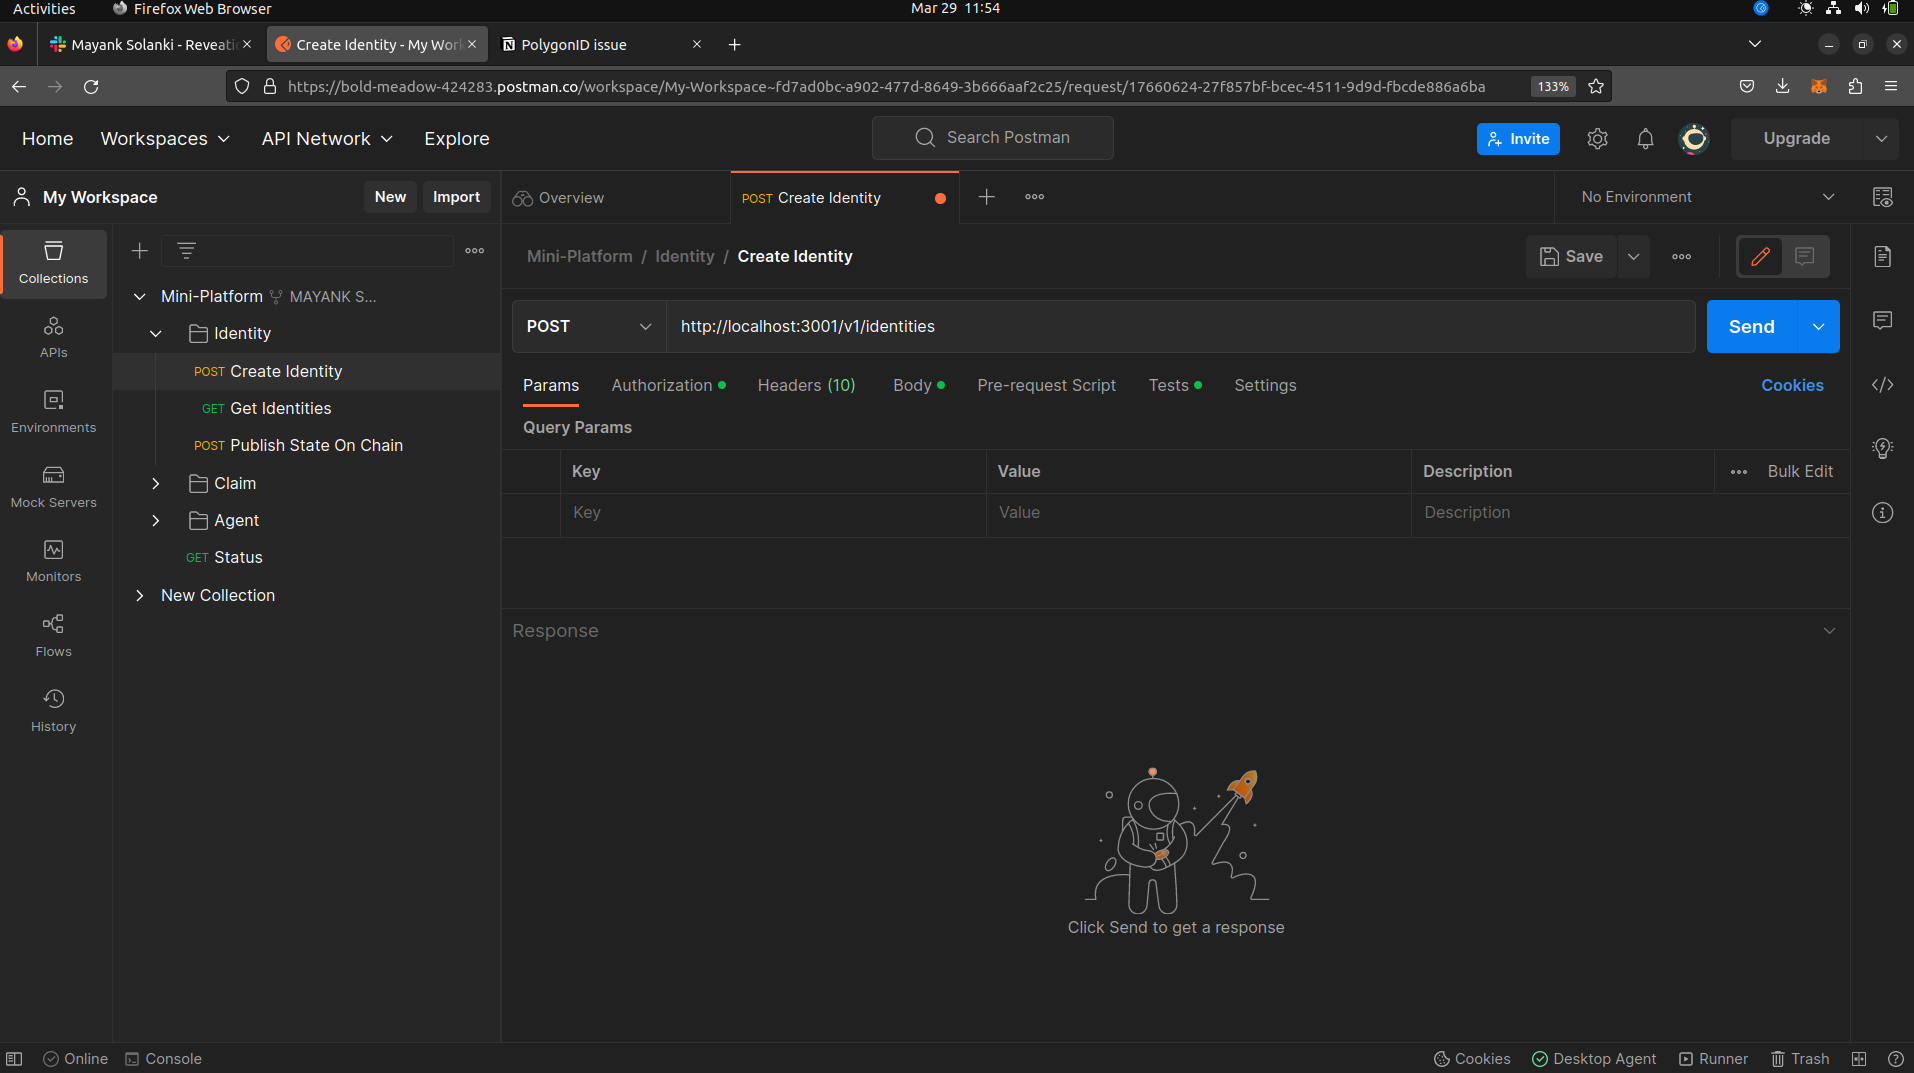Open the code snippet panel on the right
The width and height of the screenshot is (1914, 1073).
point(1884,385)
